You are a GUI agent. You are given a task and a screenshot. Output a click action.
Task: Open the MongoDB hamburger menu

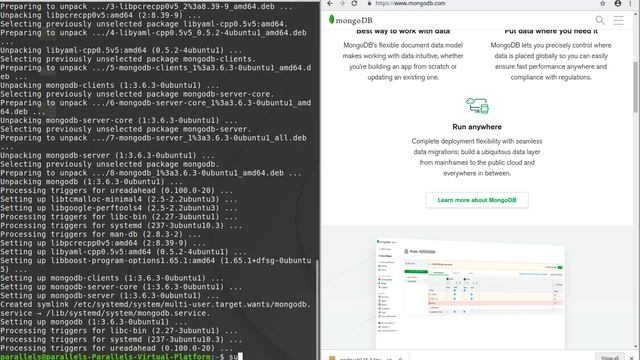[x=618, y=20]
